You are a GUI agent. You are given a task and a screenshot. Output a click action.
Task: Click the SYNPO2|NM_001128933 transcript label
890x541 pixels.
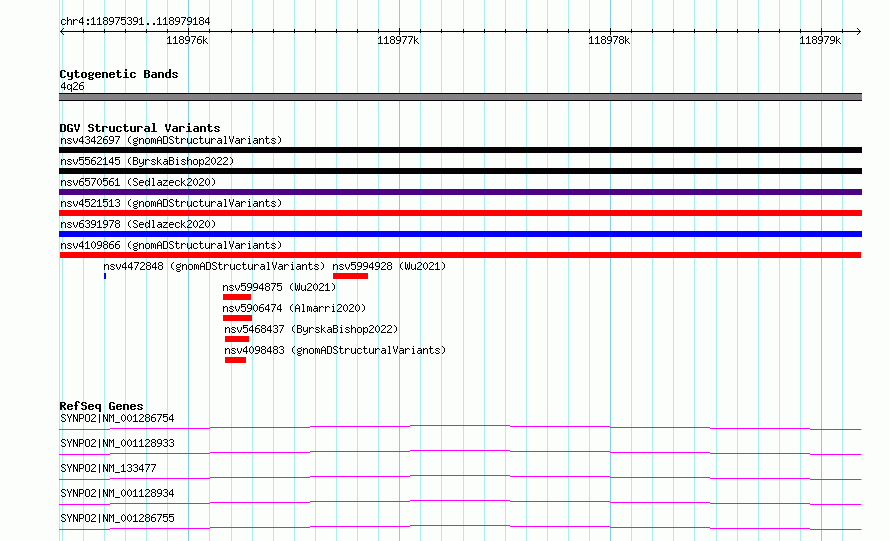point(117,443)
